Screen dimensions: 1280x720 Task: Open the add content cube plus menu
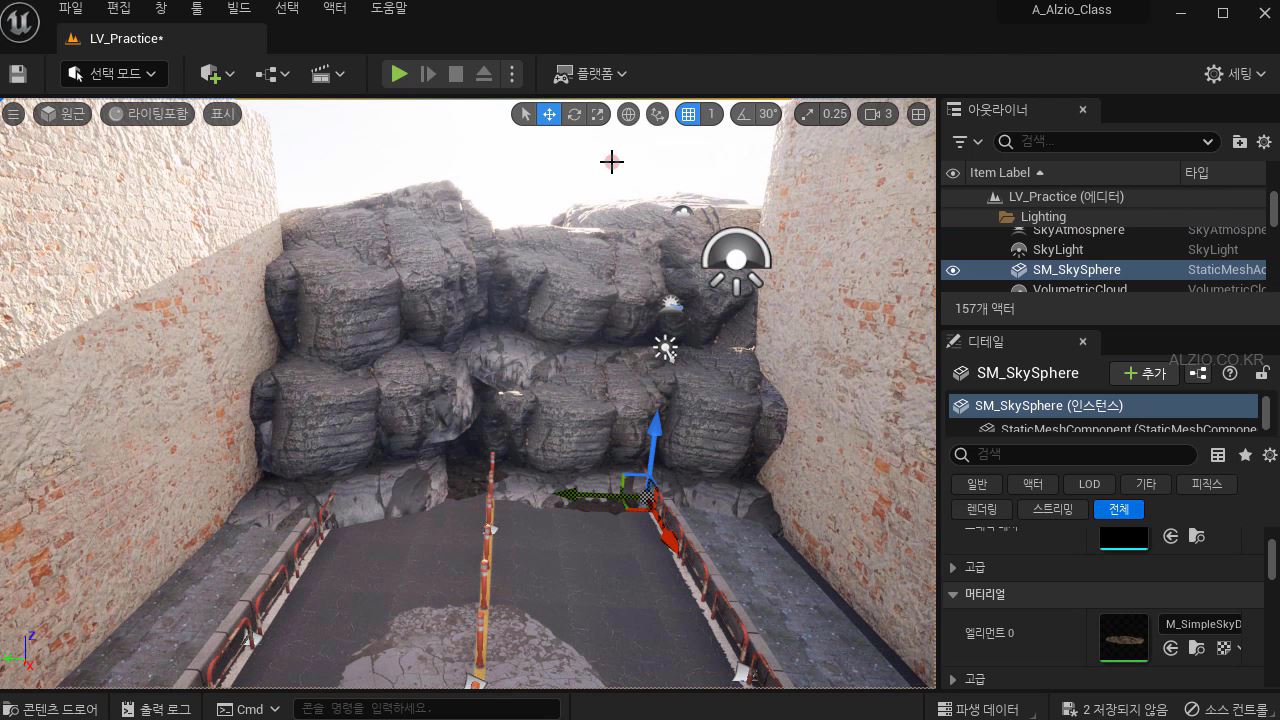[217, 74]
